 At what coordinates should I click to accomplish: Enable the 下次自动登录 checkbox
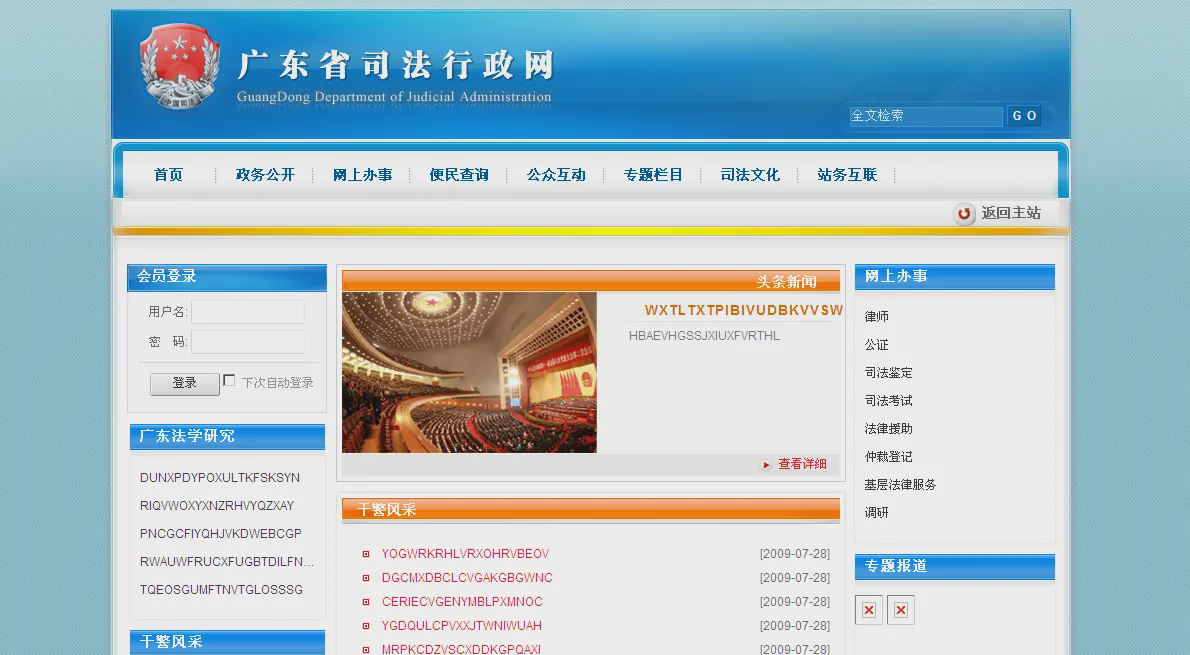point(229,381)
